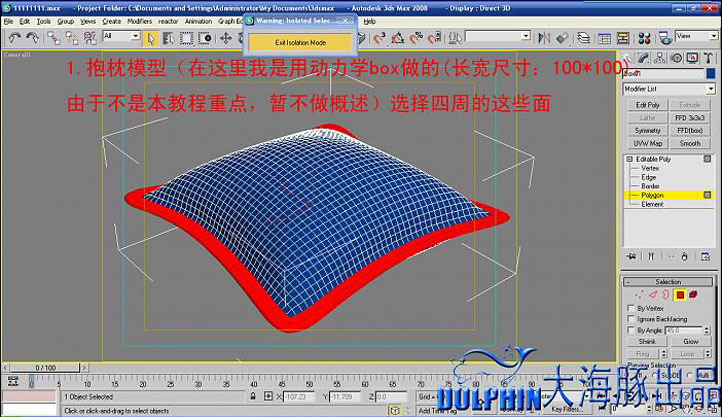
Task: Open Schematic View toolbar icon
Action: 623,38
